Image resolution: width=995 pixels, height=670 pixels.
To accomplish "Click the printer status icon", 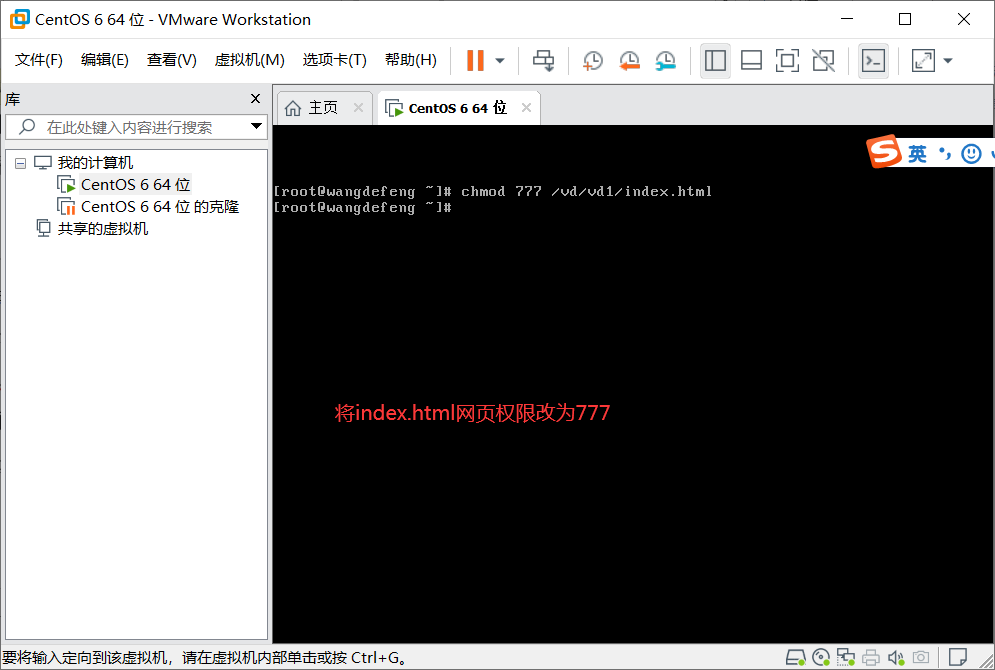I will (x=871, y=657).
